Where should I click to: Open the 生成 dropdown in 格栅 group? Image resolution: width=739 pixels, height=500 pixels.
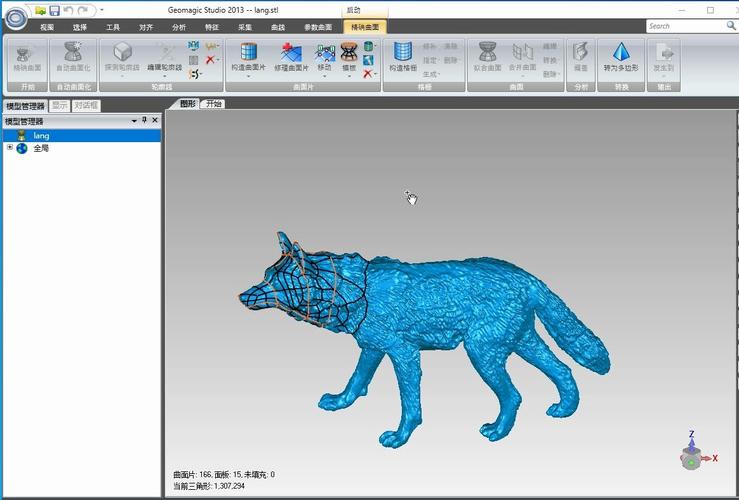pyautogui.click(x=431, y=74)
